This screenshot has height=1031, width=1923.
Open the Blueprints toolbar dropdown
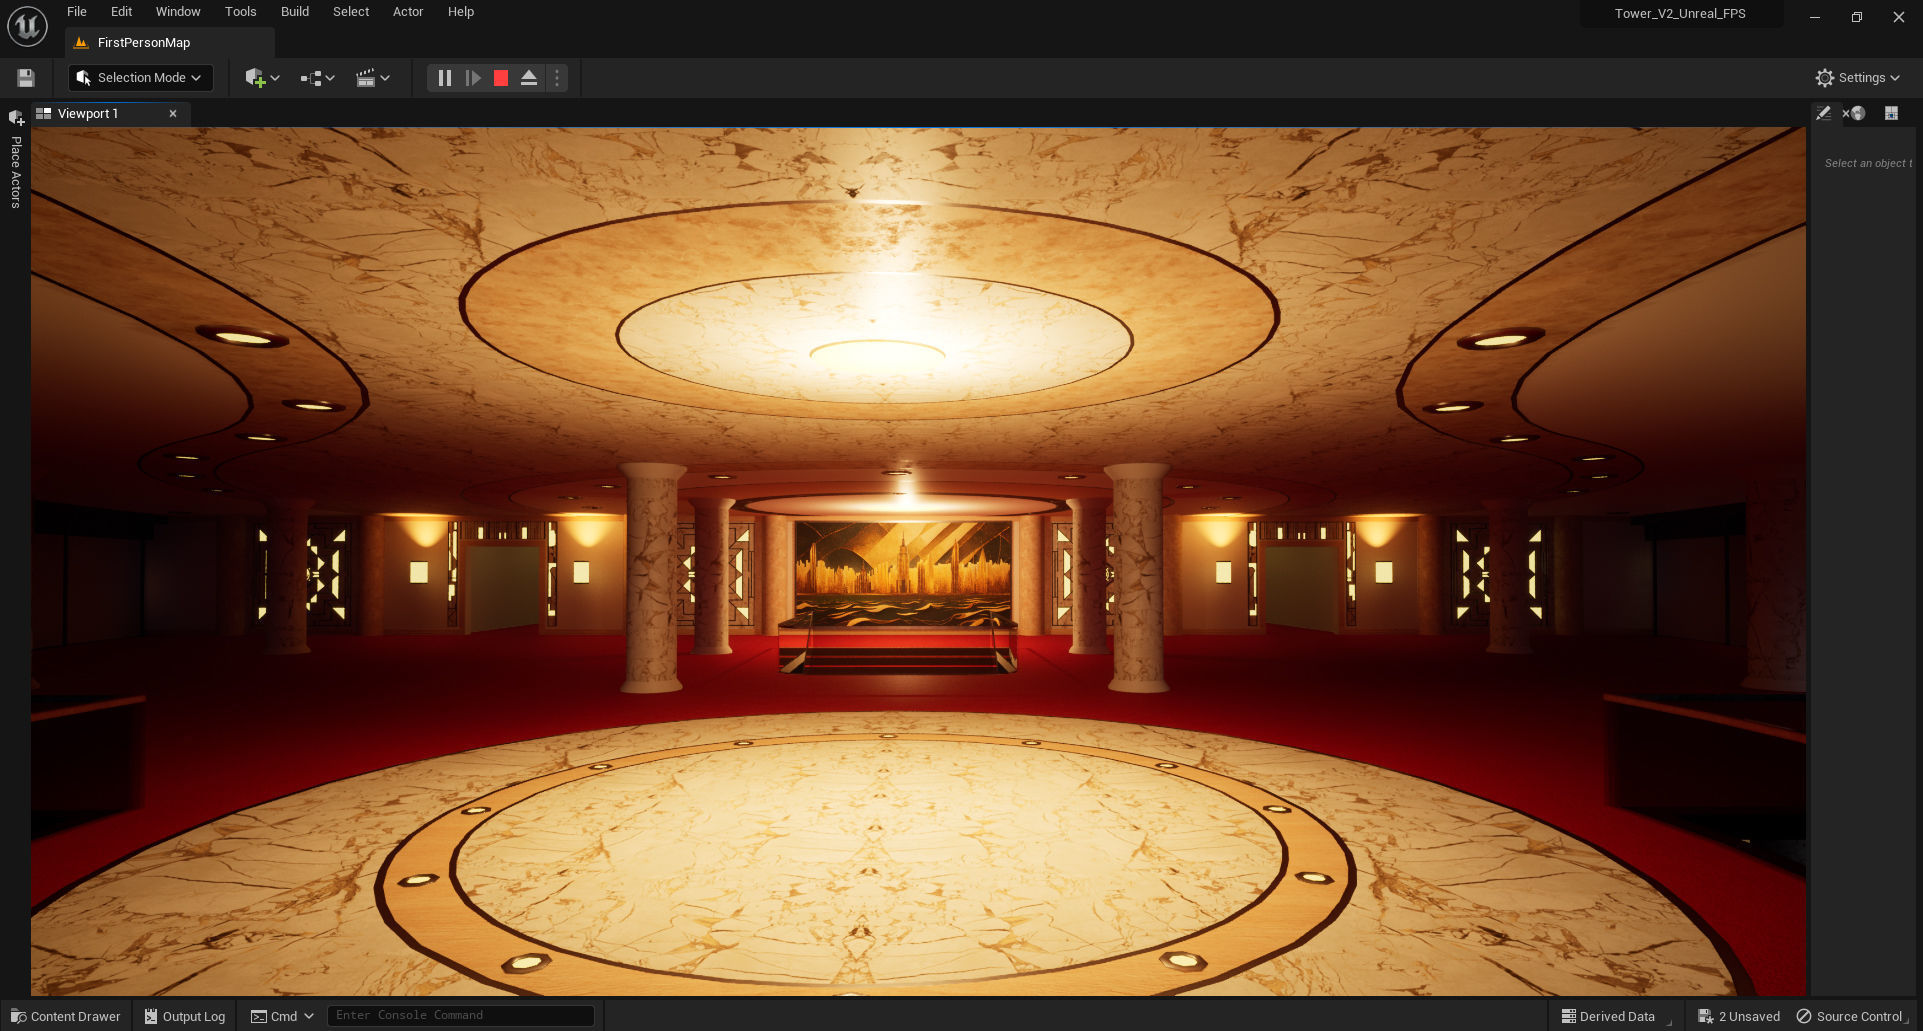click(317, 78)
